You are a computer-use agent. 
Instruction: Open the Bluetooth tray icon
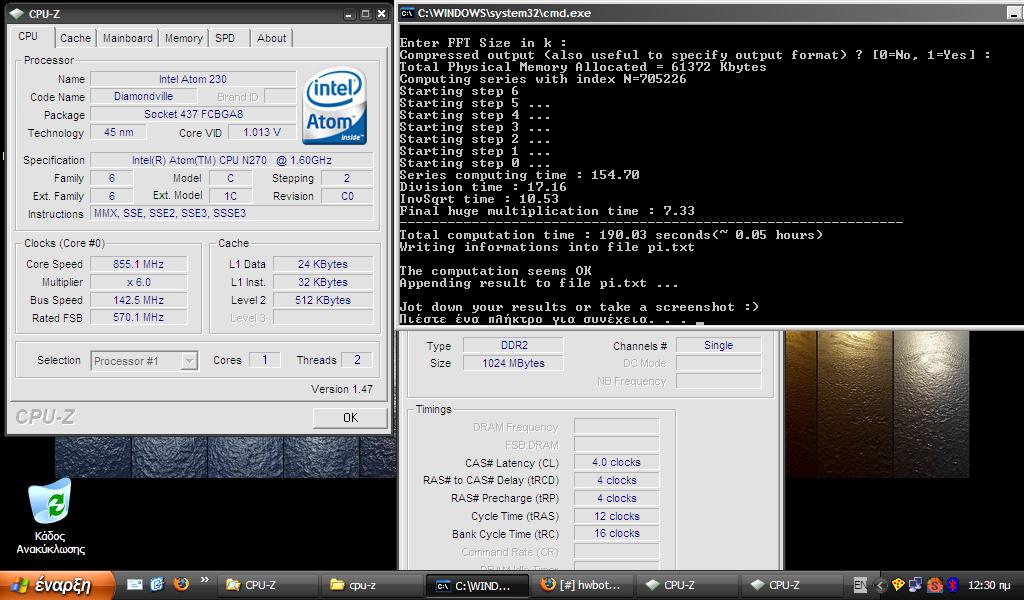pos(952,585)
